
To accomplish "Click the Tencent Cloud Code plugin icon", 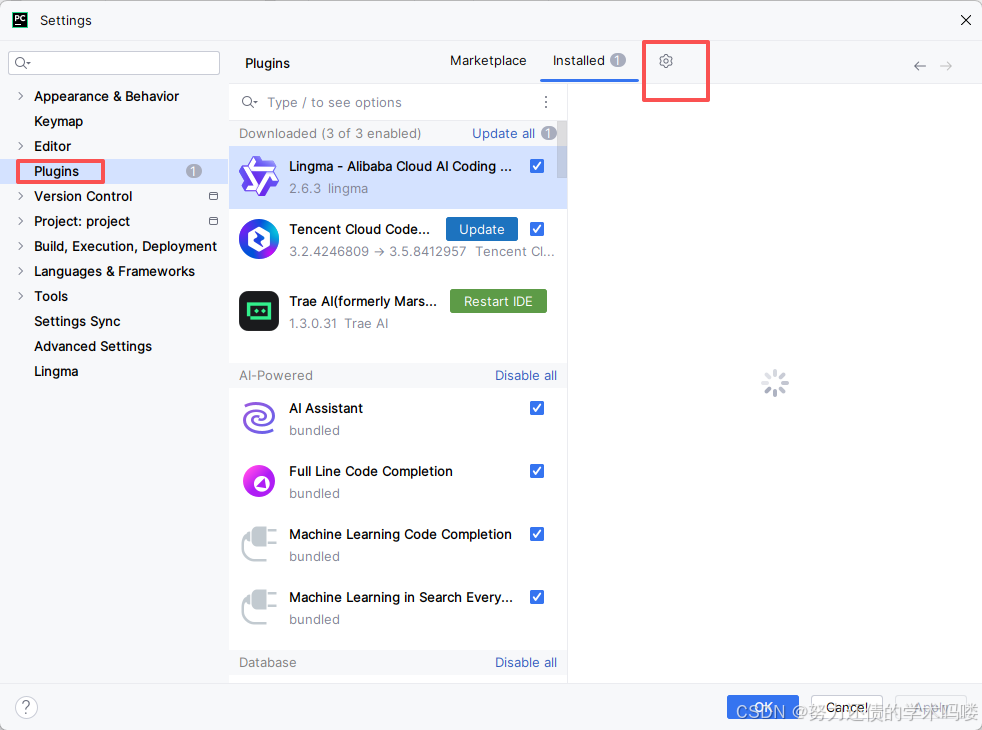I will coord(259,239).
